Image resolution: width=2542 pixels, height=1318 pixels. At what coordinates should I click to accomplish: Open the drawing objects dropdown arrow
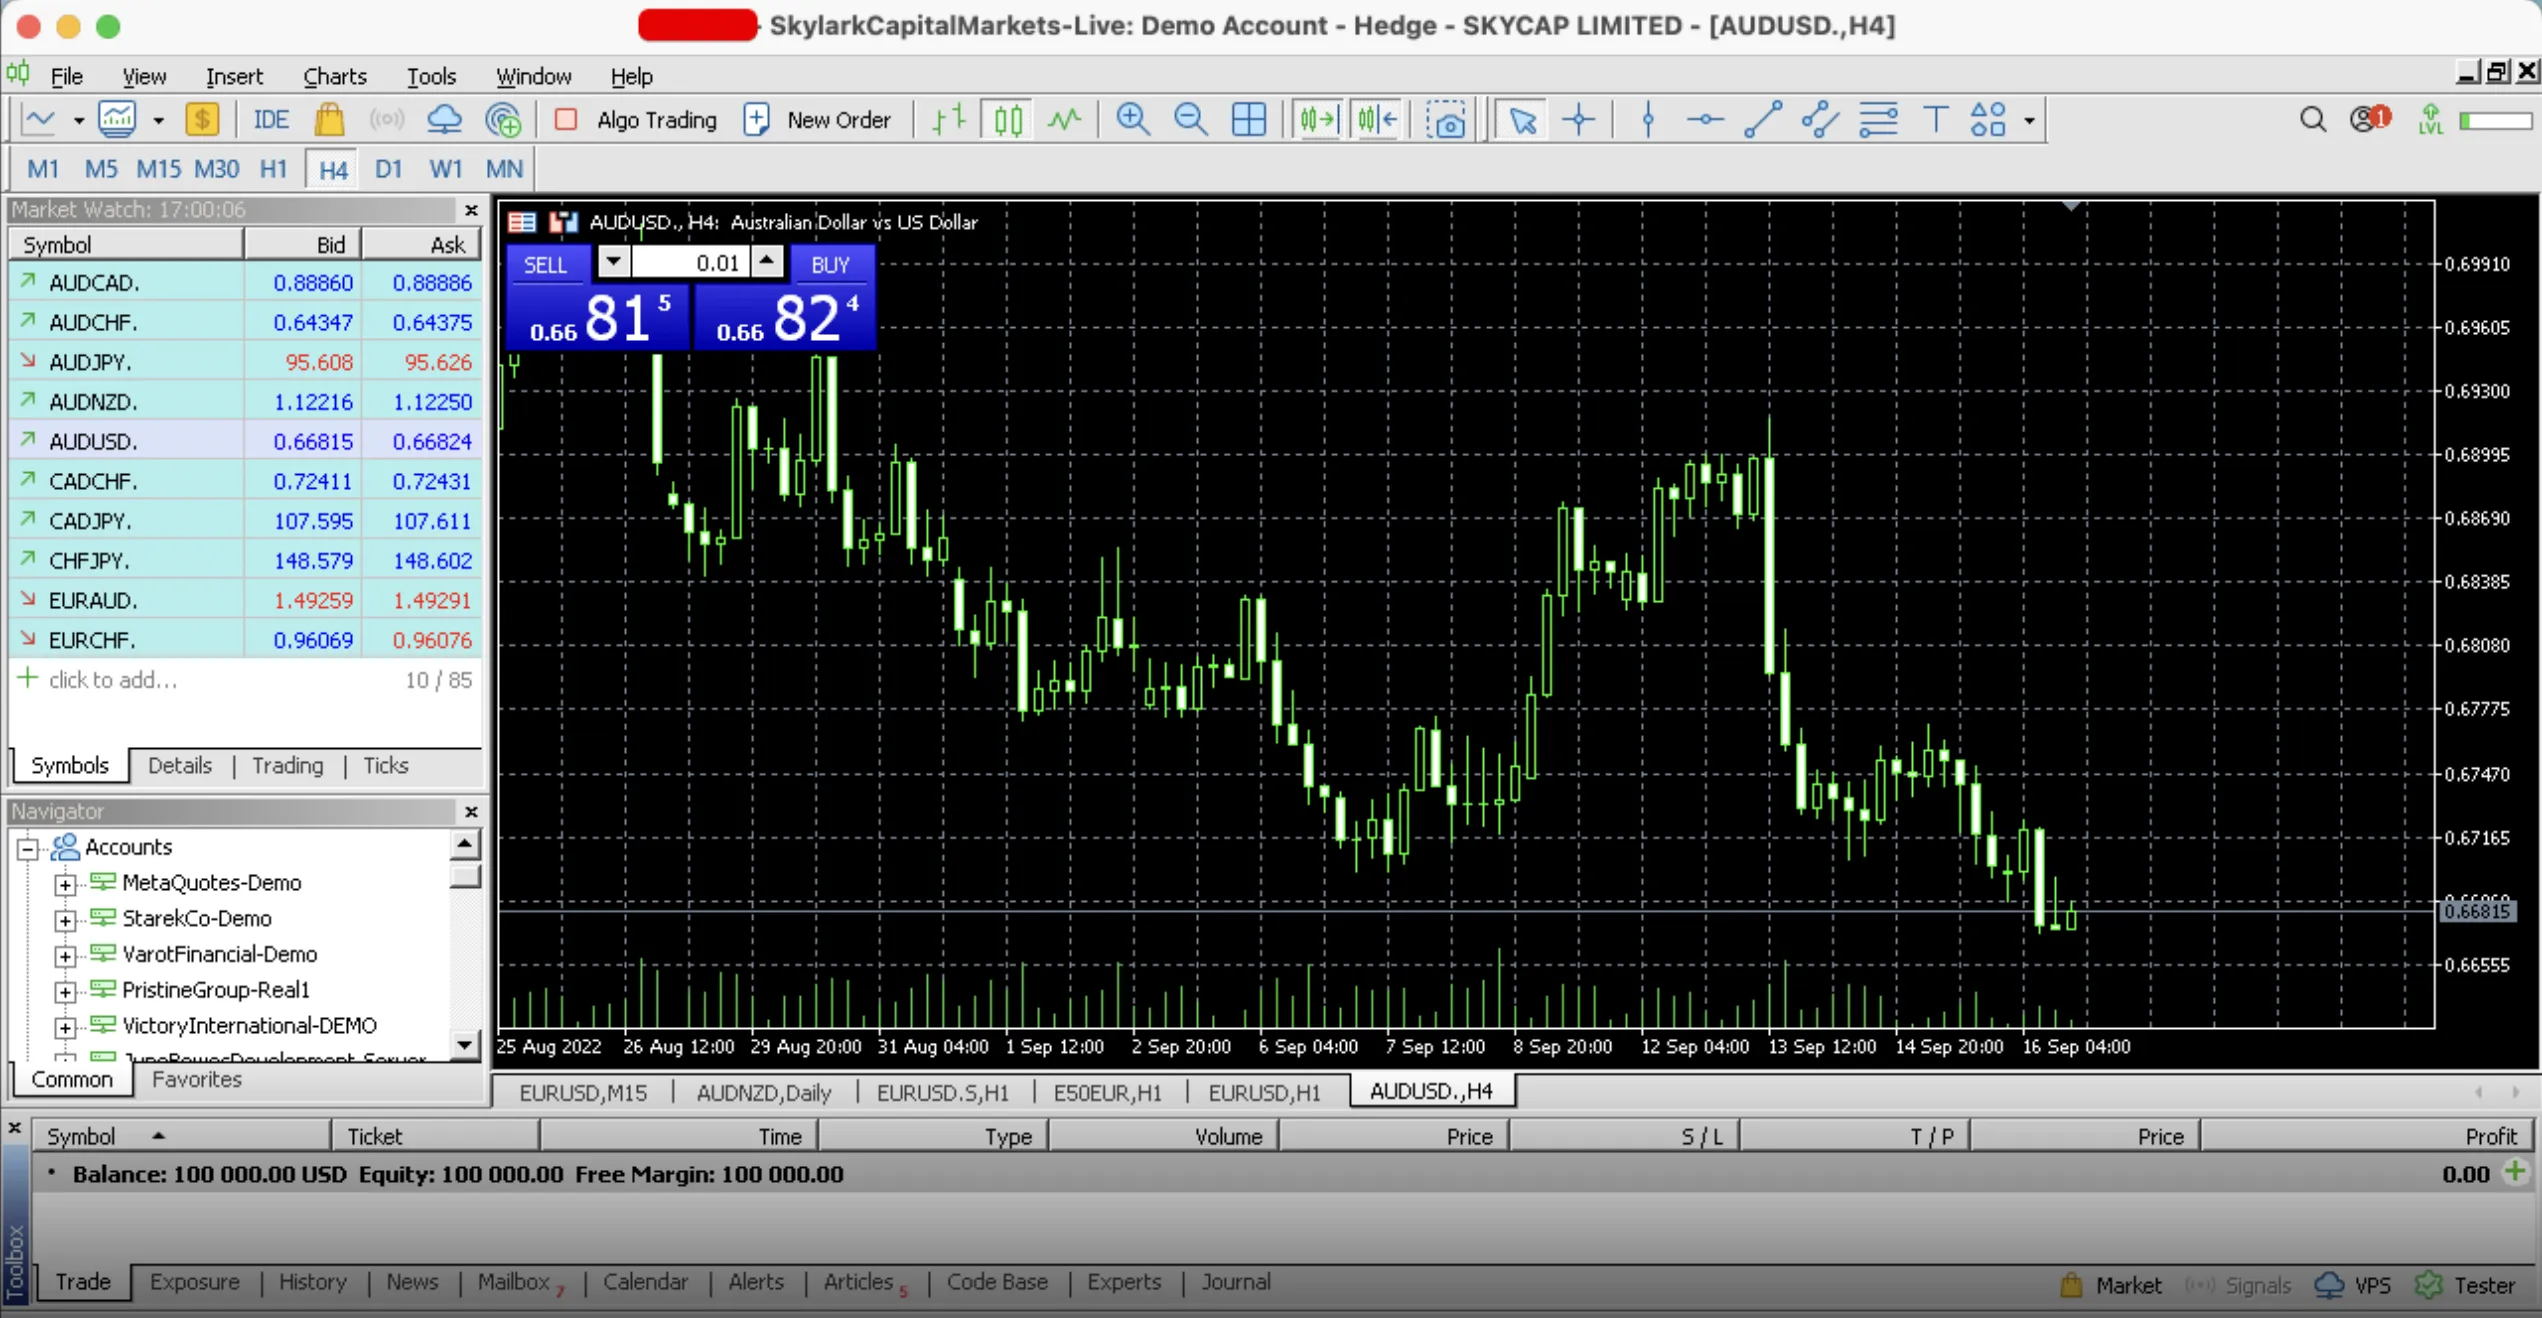click(2029, 121)
